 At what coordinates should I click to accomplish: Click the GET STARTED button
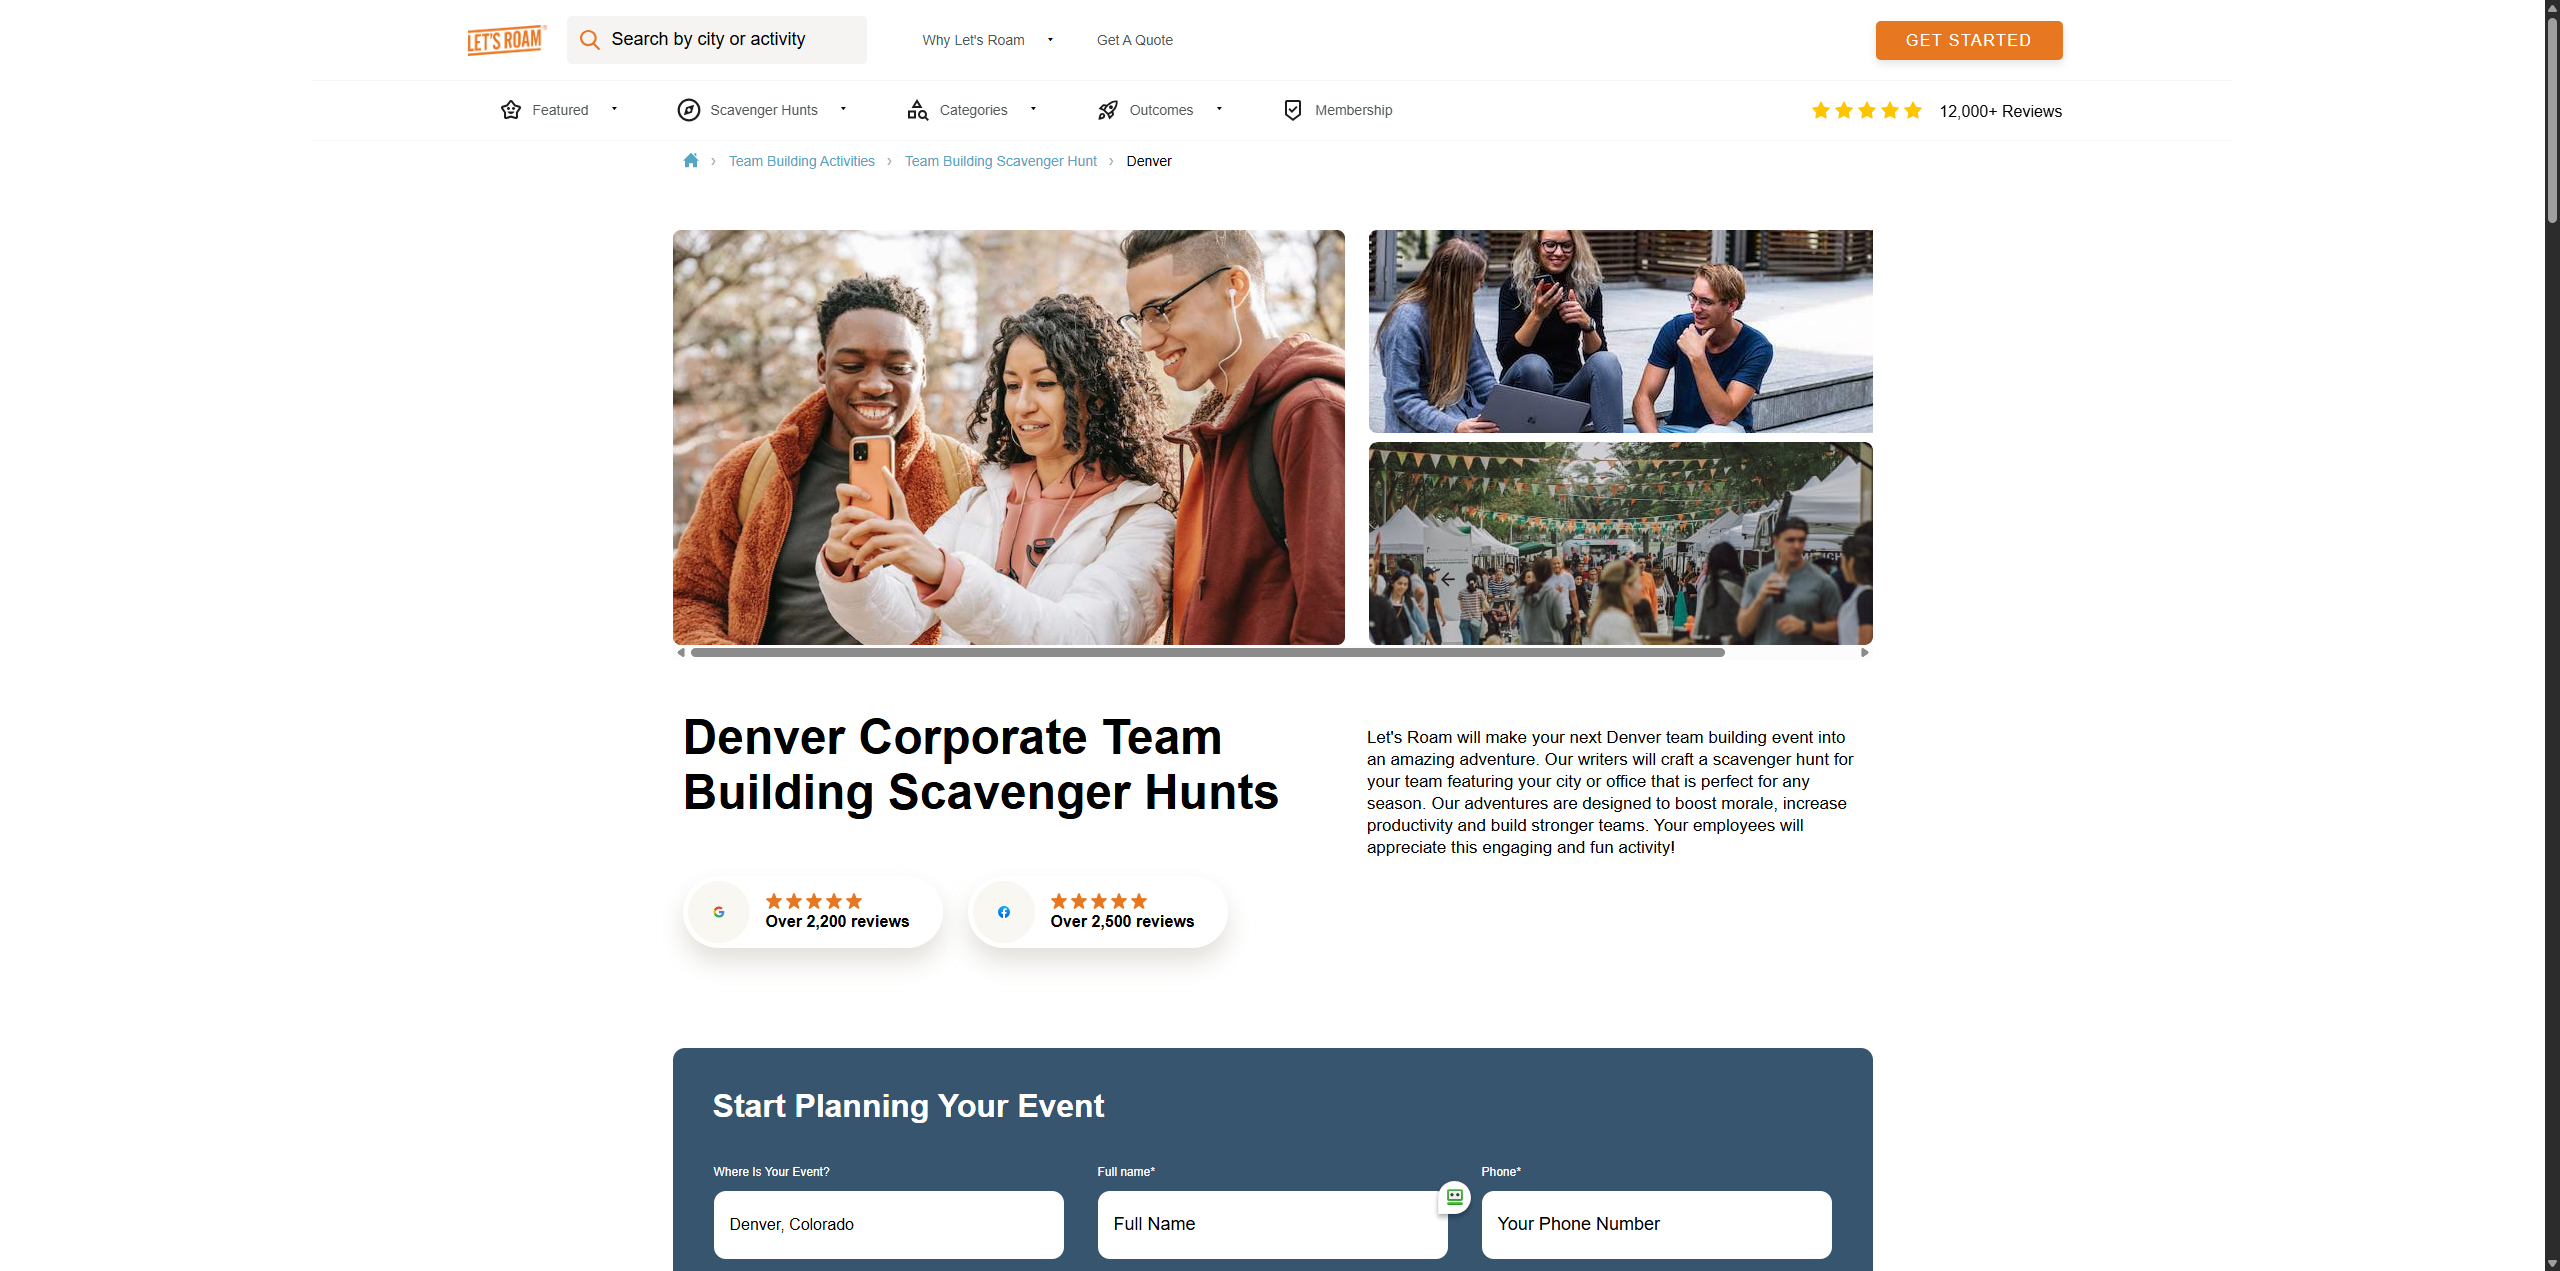tap(1969, 40)
